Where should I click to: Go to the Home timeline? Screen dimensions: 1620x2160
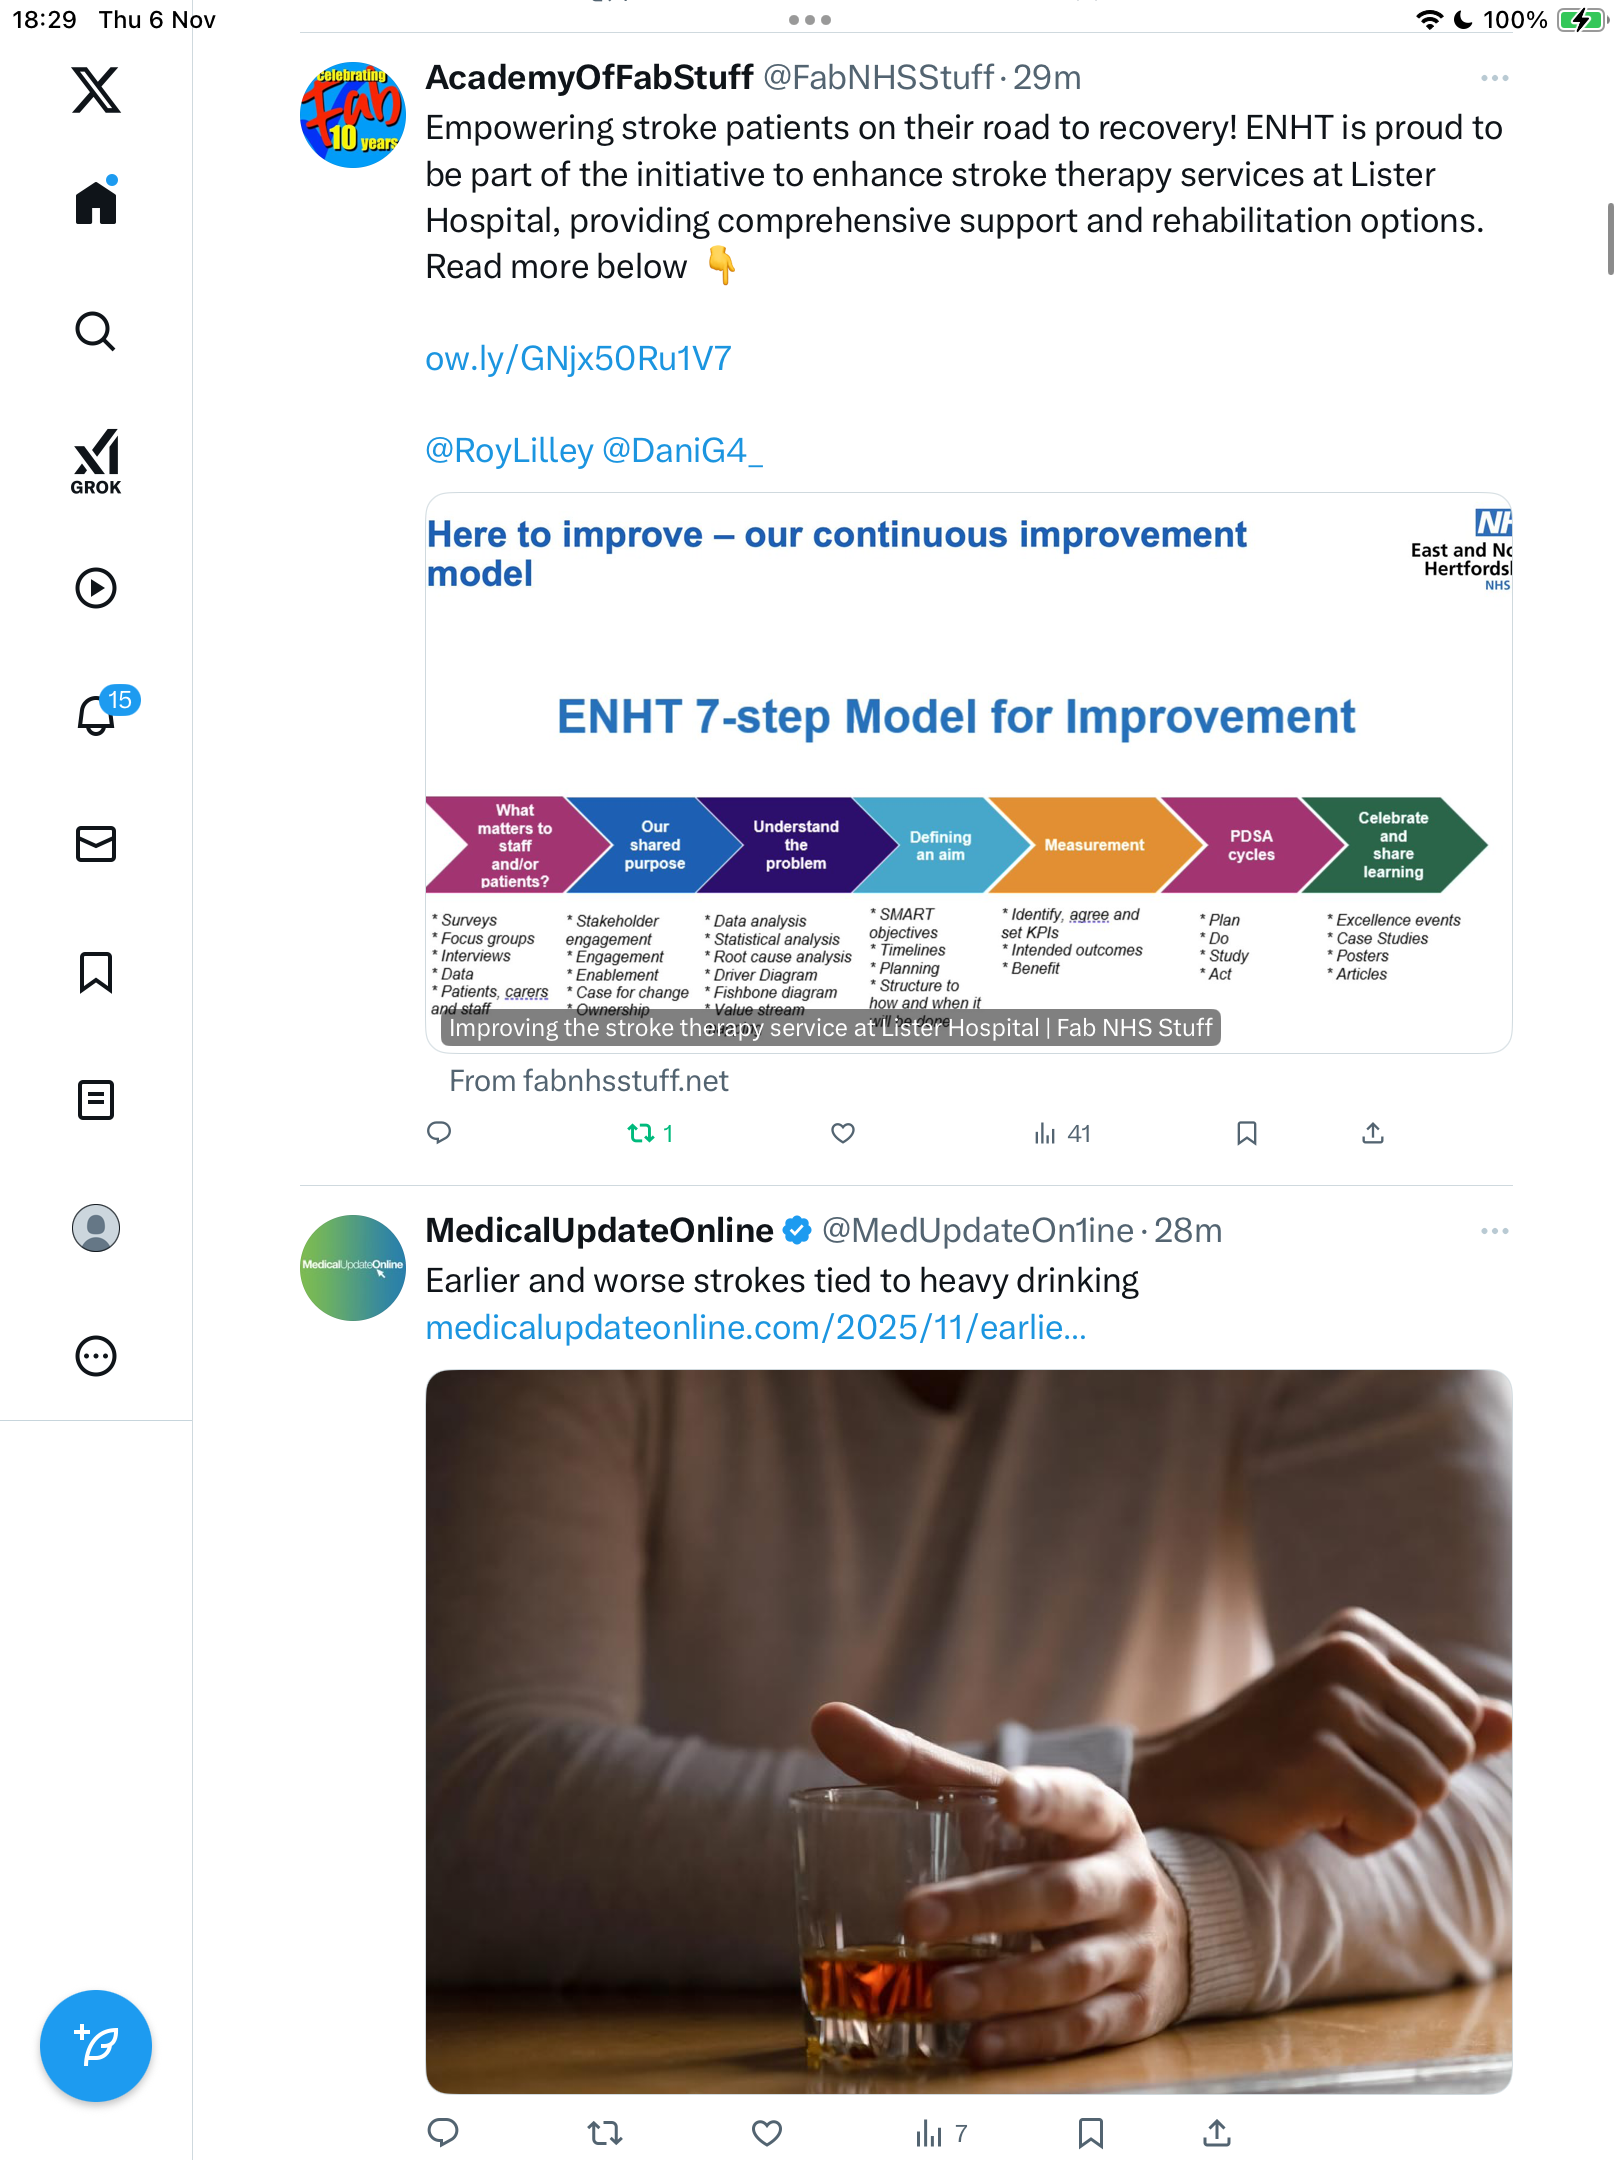(96, 201)
